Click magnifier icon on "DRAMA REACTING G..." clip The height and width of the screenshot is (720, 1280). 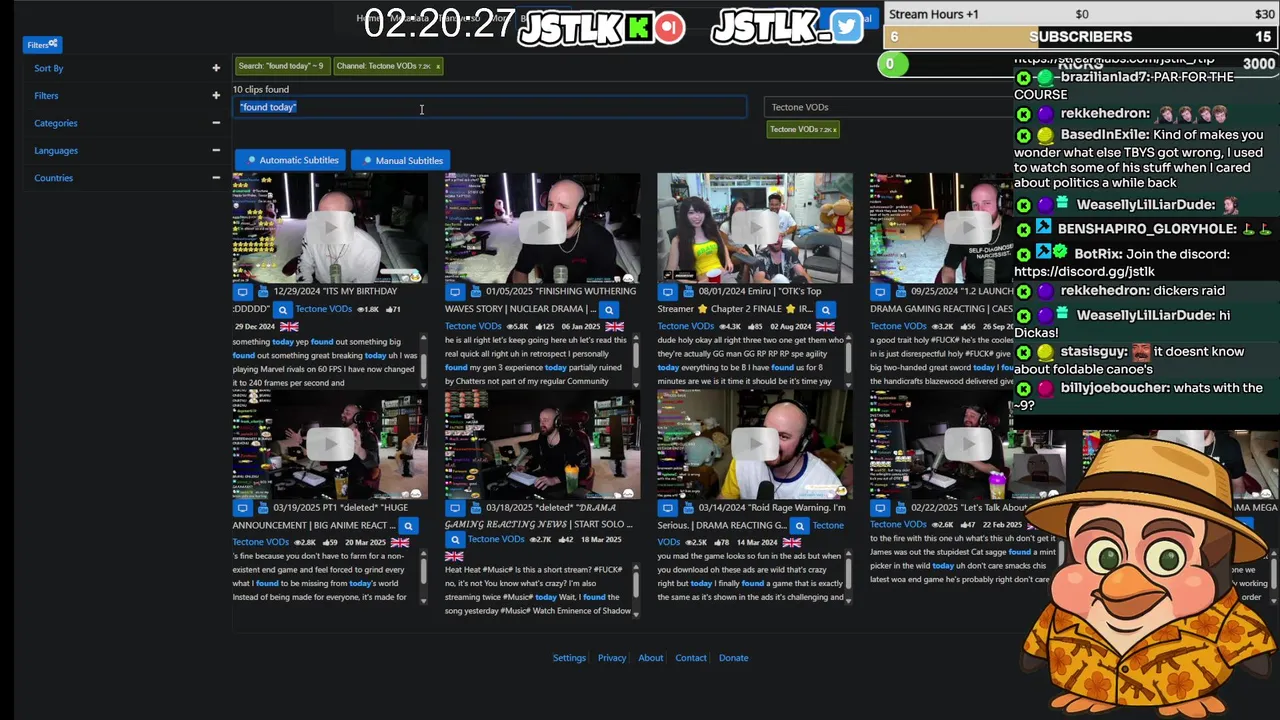[x=798, y=526]
